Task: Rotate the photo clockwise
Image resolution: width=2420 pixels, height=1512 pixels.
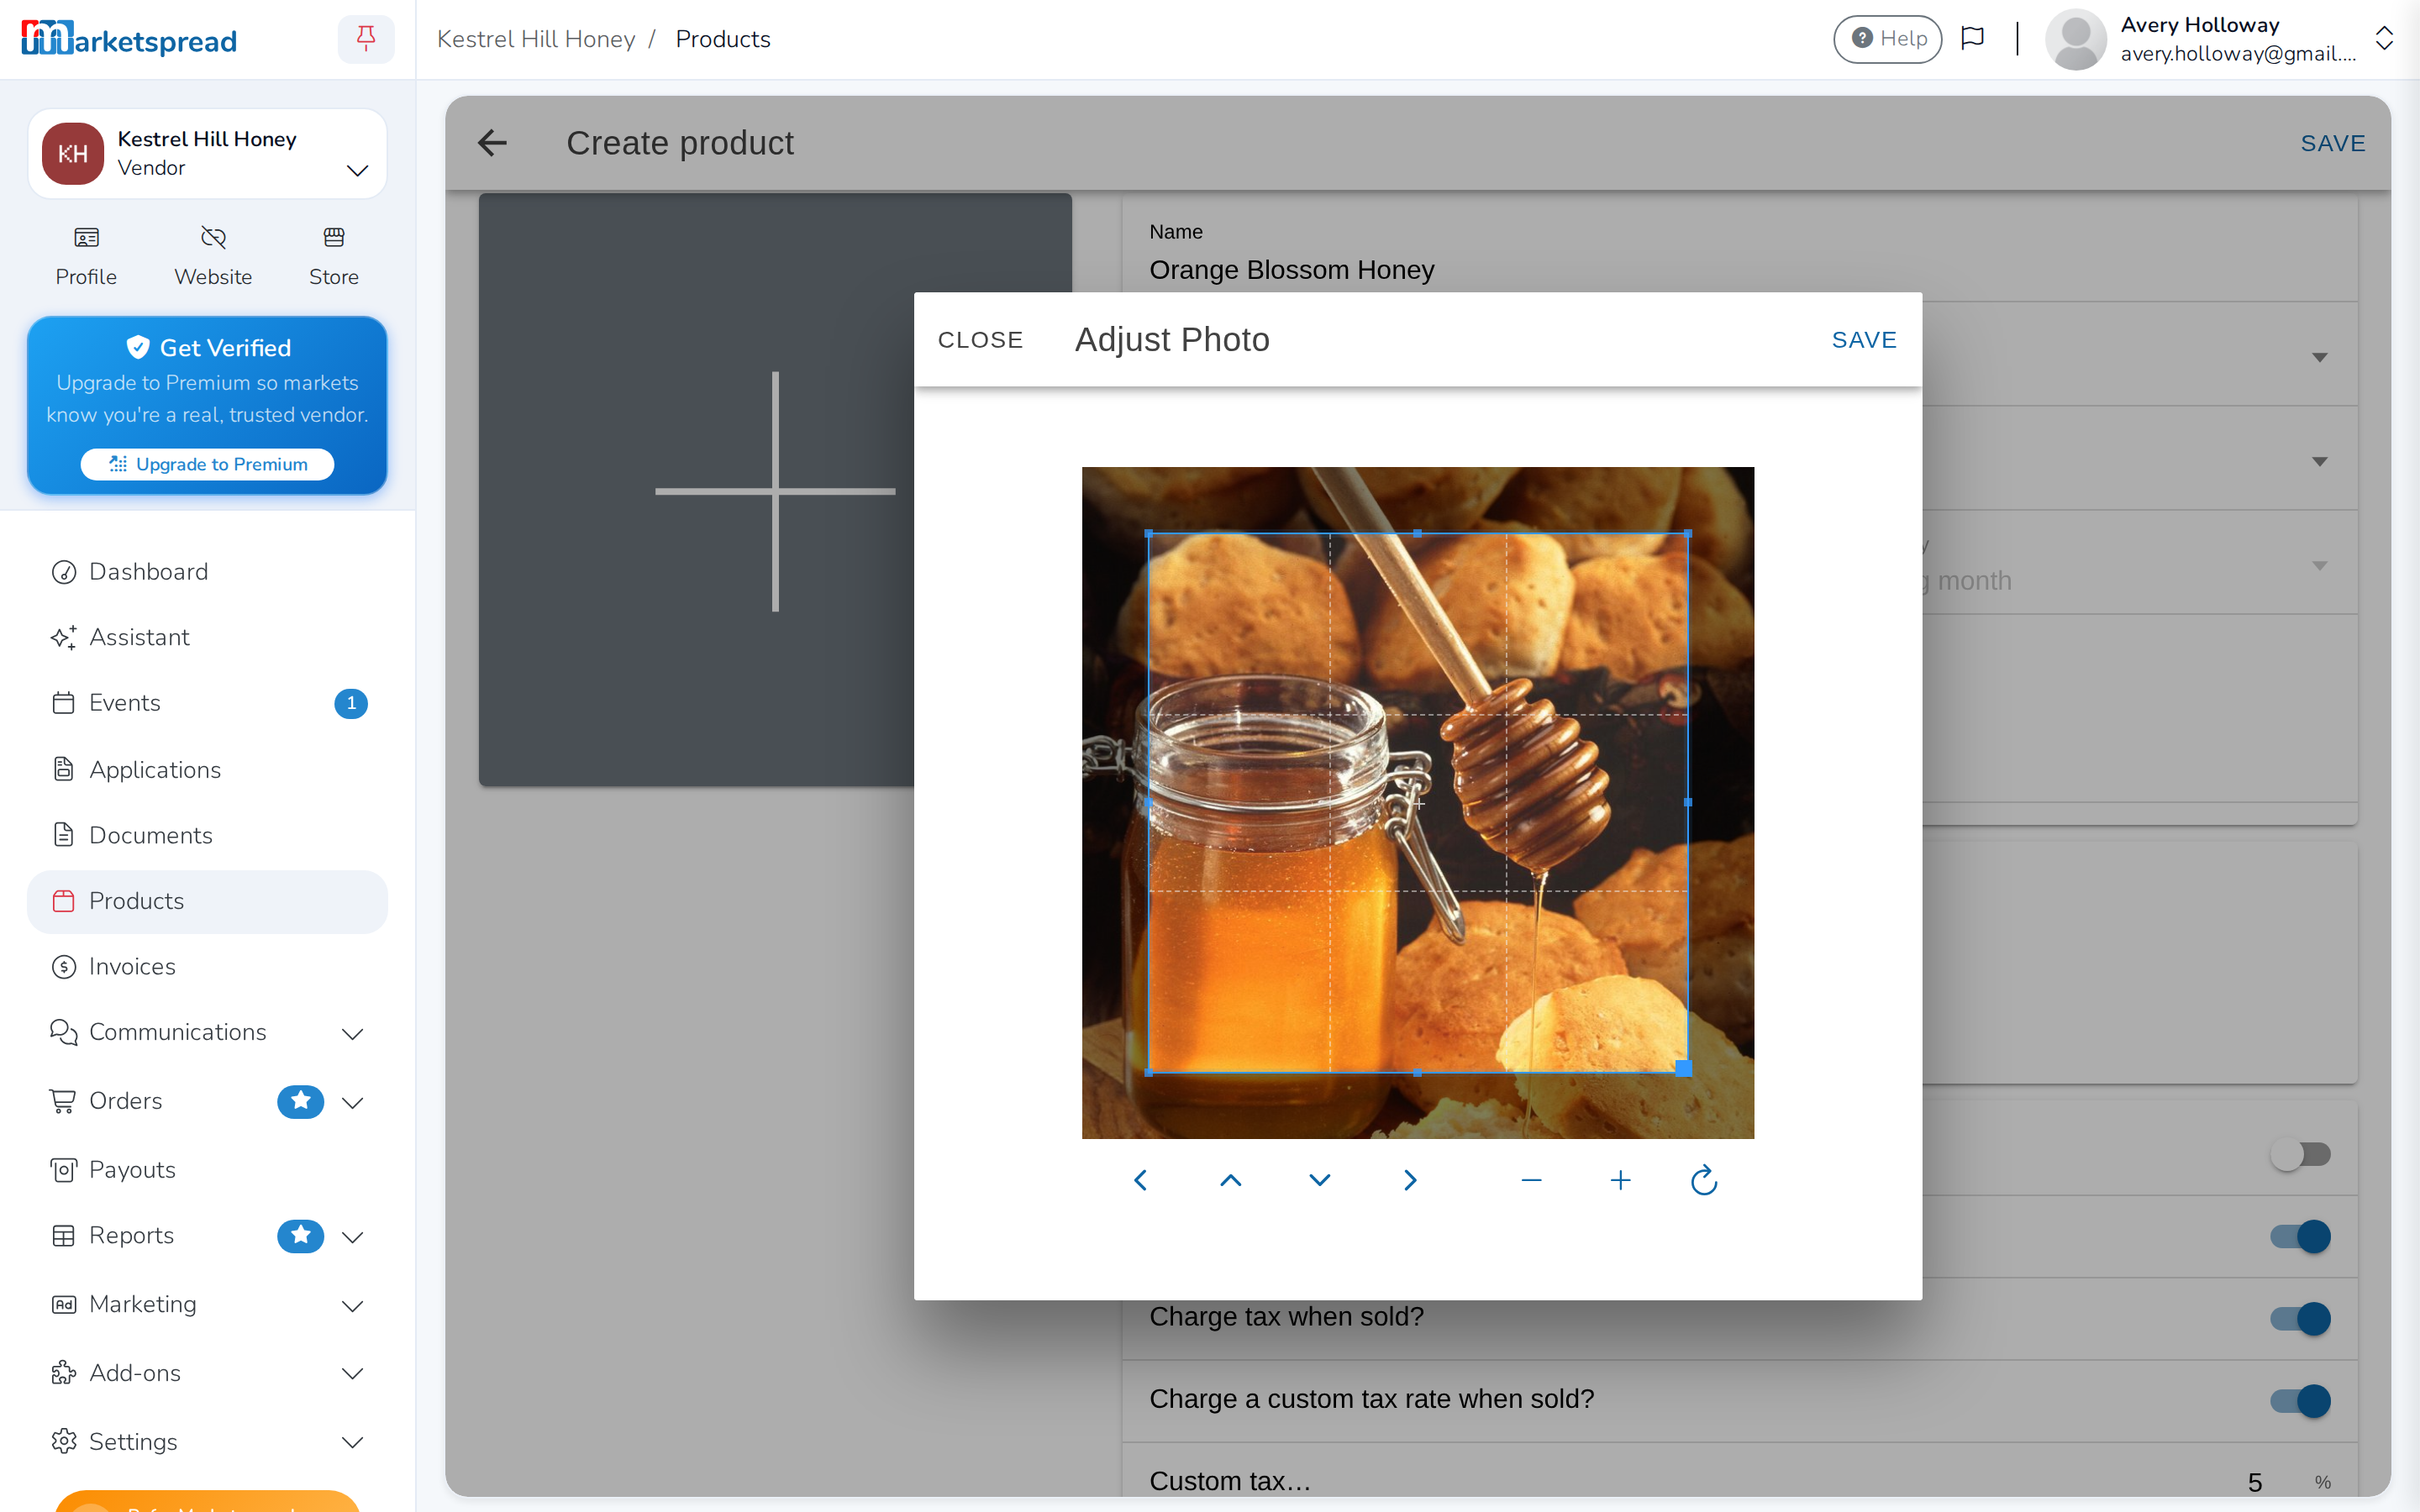Action: point(1704,1180)
